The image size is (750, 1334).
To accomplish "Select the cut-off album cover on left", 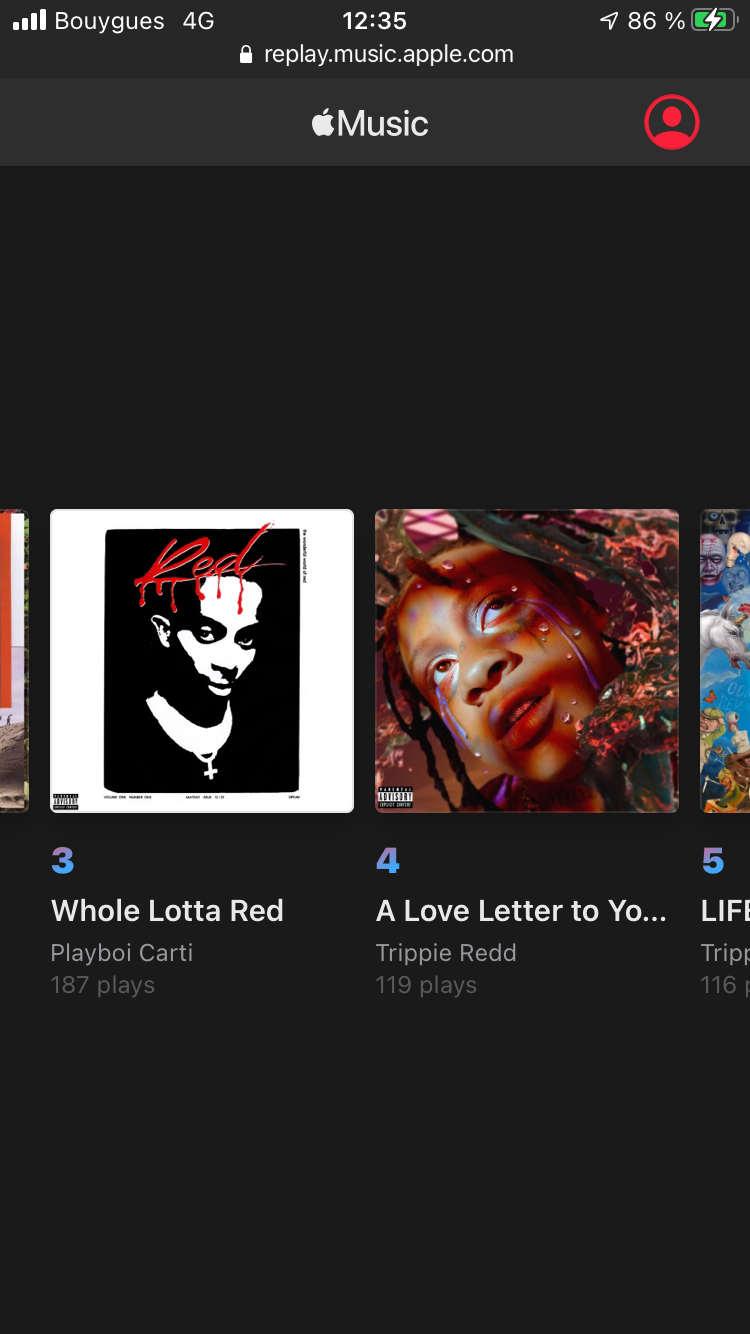I will click(x=14, y=661).
